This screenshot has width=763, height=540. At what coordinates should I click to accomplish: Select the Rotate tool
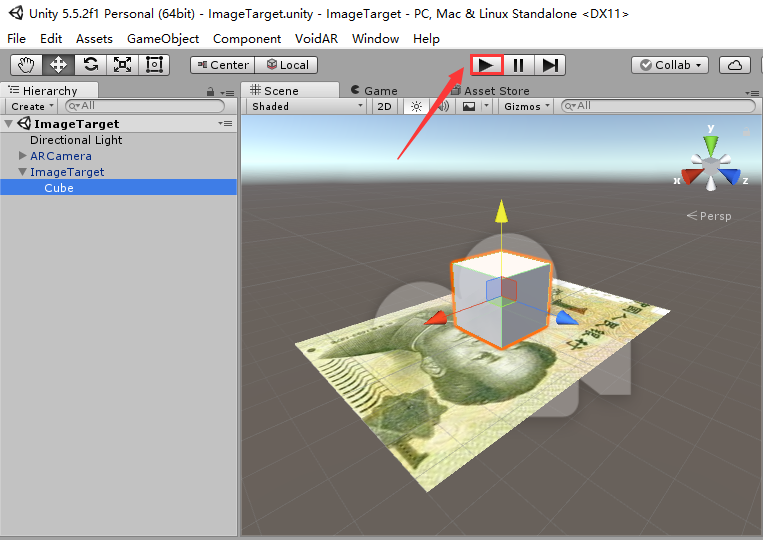pyautogui.click(x=91, y=65)
